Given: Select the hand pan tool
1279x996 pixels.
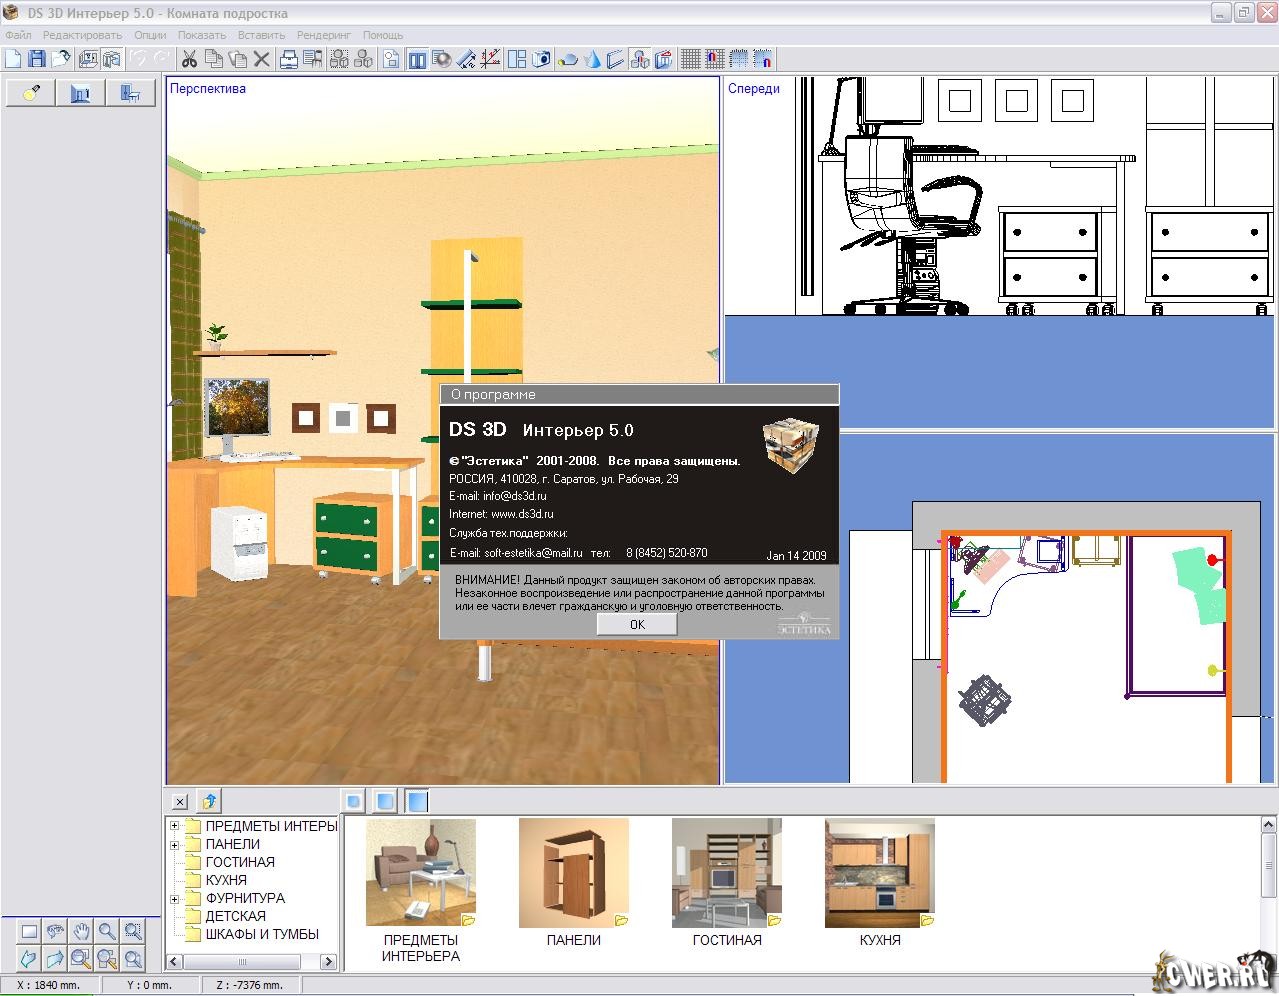Looking at the screenshot, I should pos(81,931).
